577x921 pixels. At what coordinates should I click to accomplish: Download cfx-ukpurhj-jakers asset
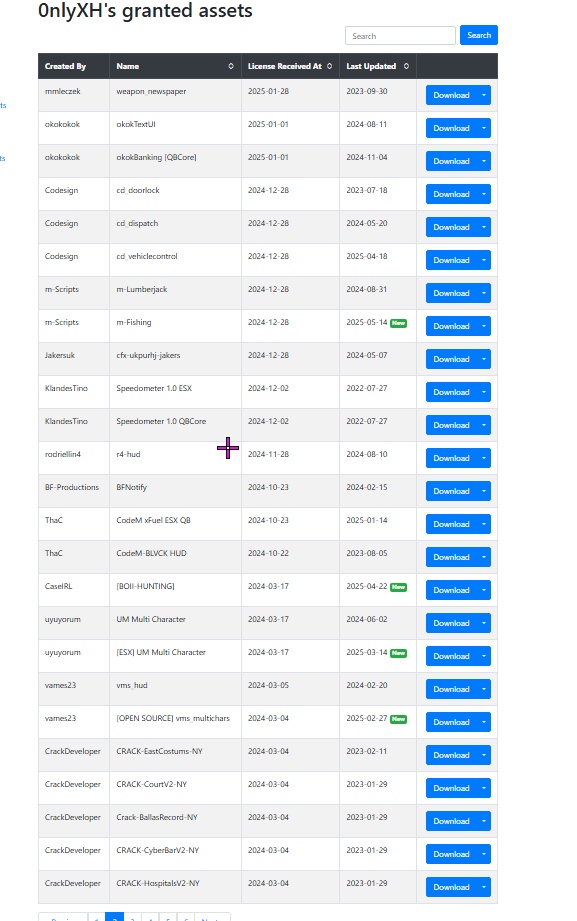(x=451, y=359)
